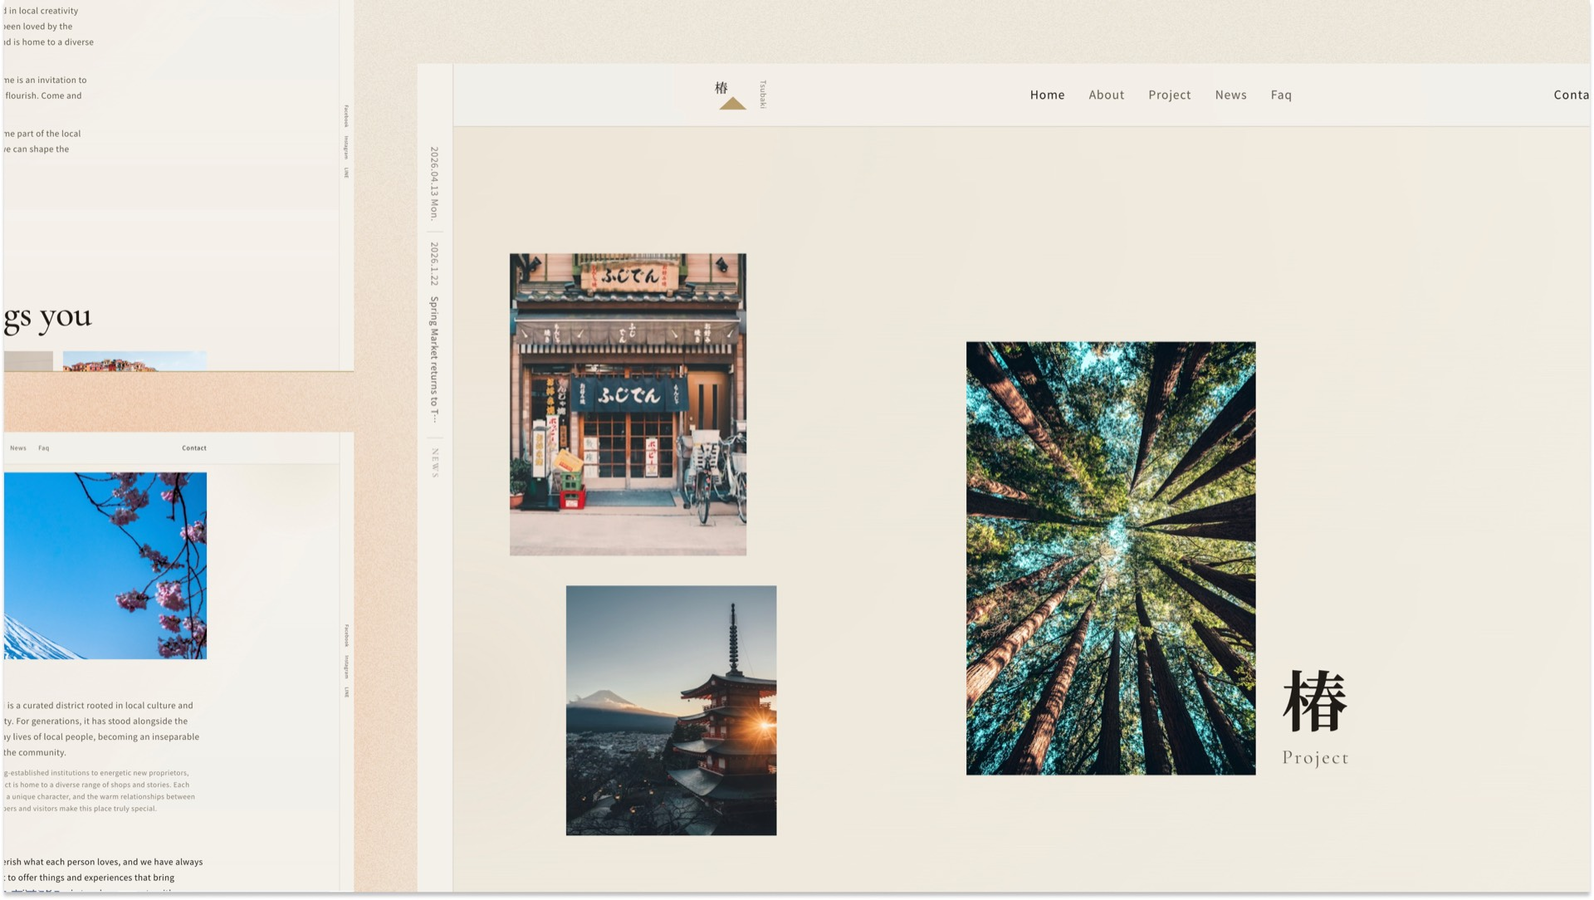Go to the About page

pos(1106,95)
